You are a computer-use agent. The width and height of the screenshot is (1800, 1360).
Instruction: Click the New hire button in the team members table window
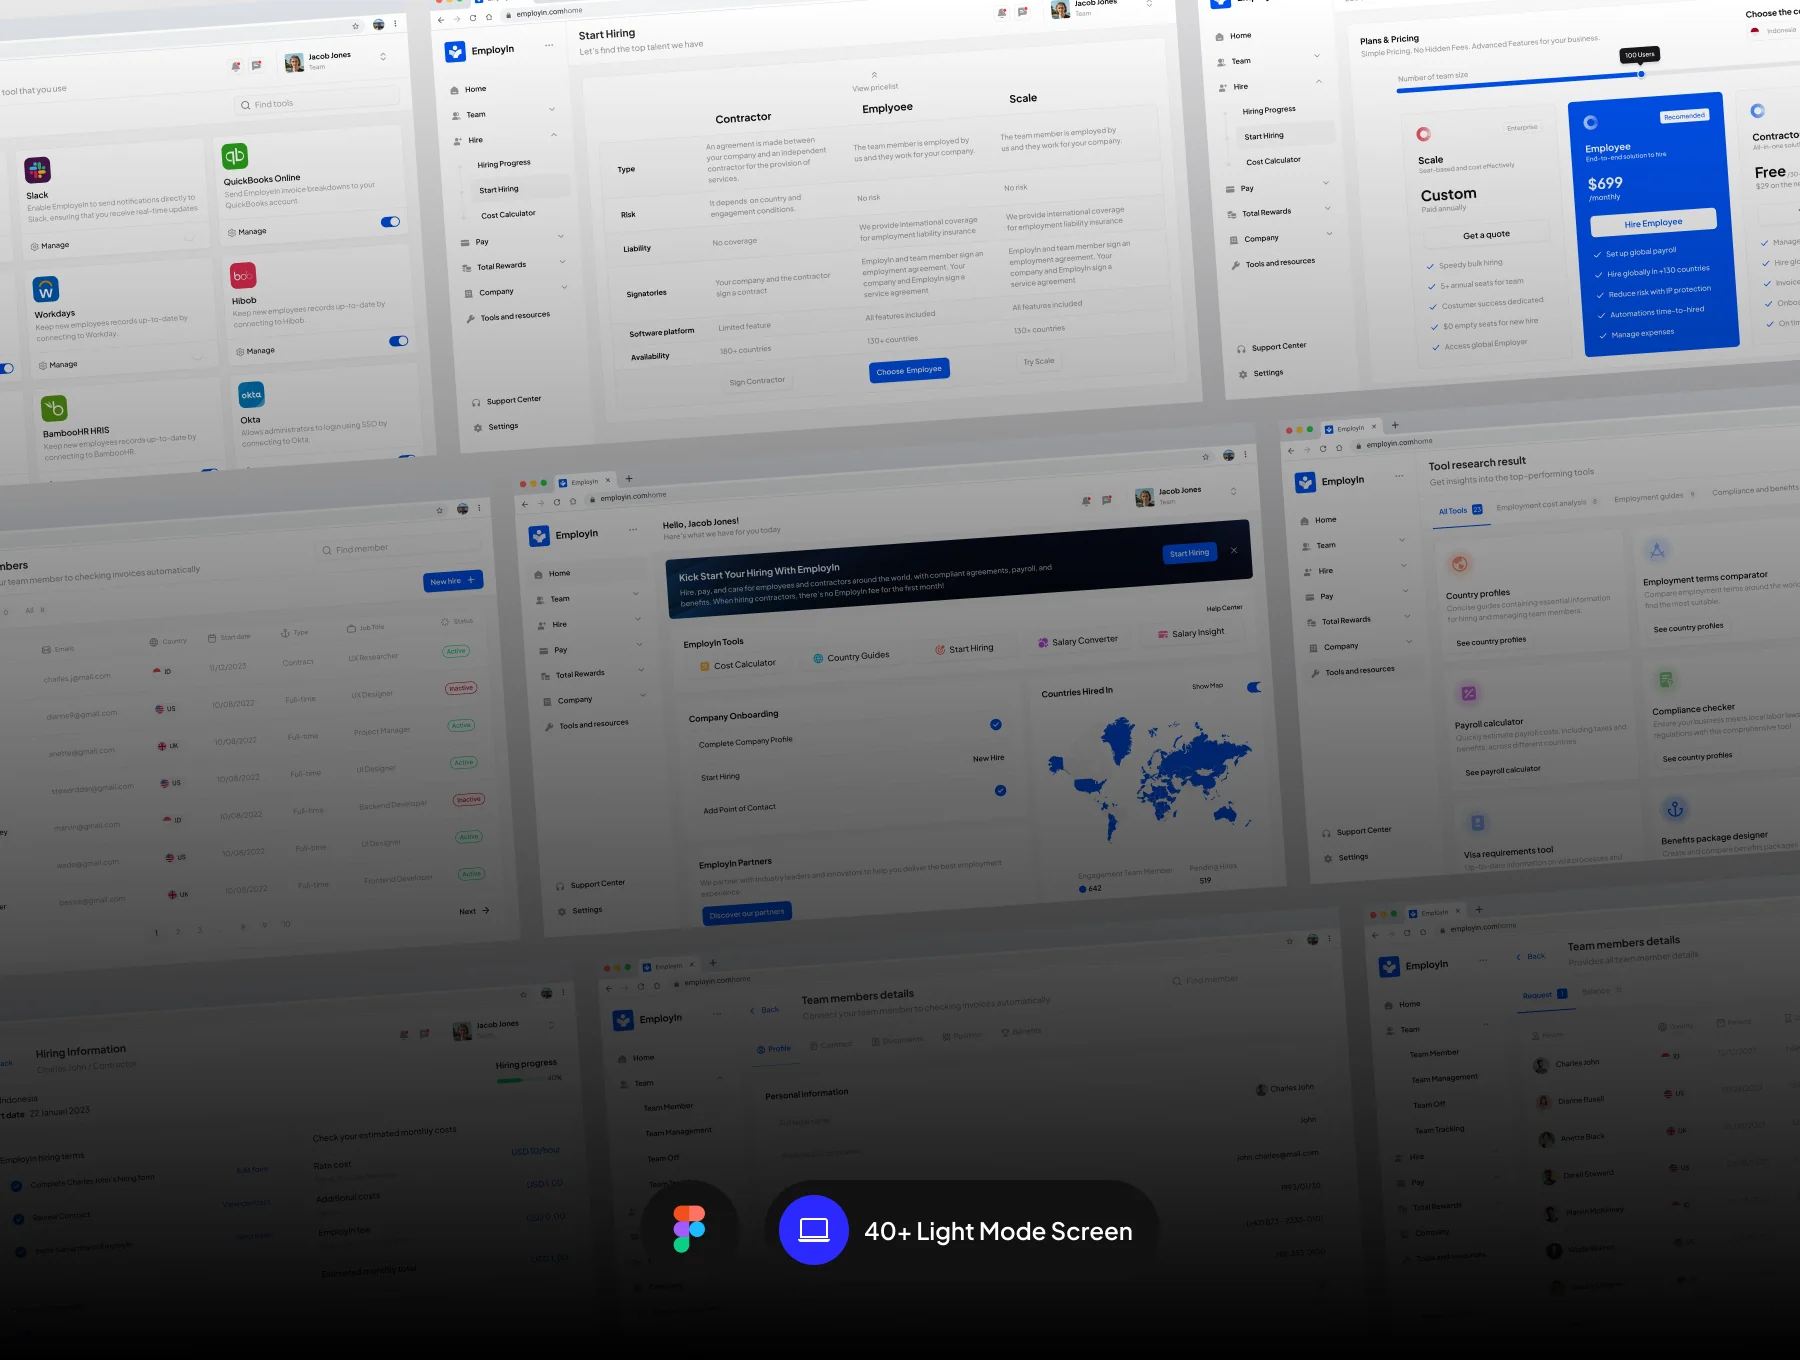(x=453, y=581)
